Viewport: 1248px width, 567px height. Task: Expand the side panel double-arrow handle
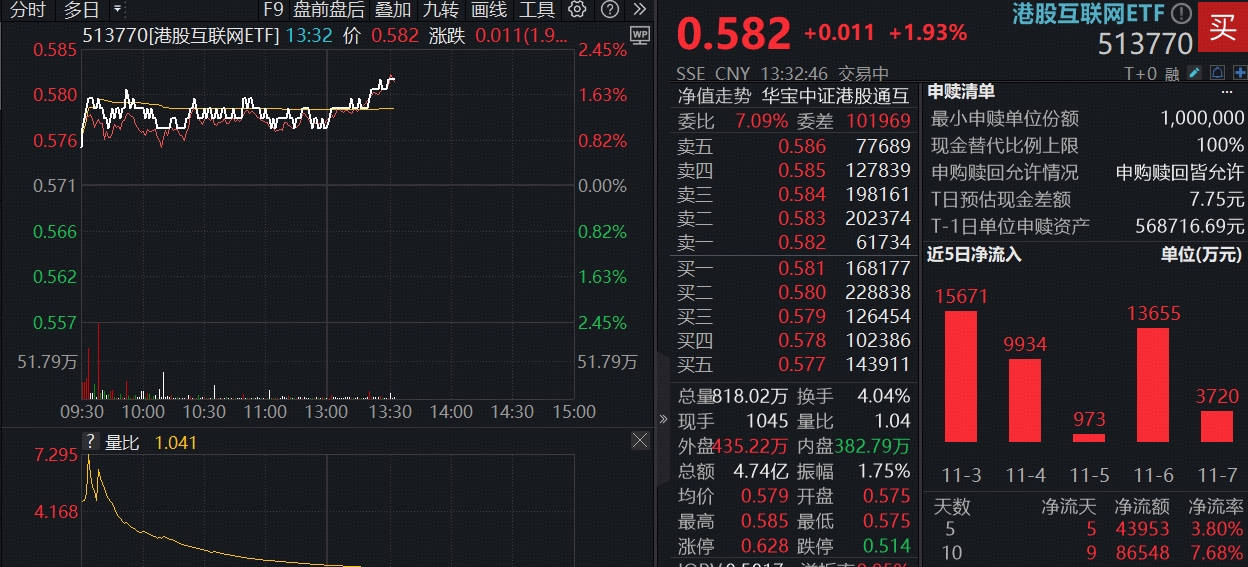click(662, 419)
